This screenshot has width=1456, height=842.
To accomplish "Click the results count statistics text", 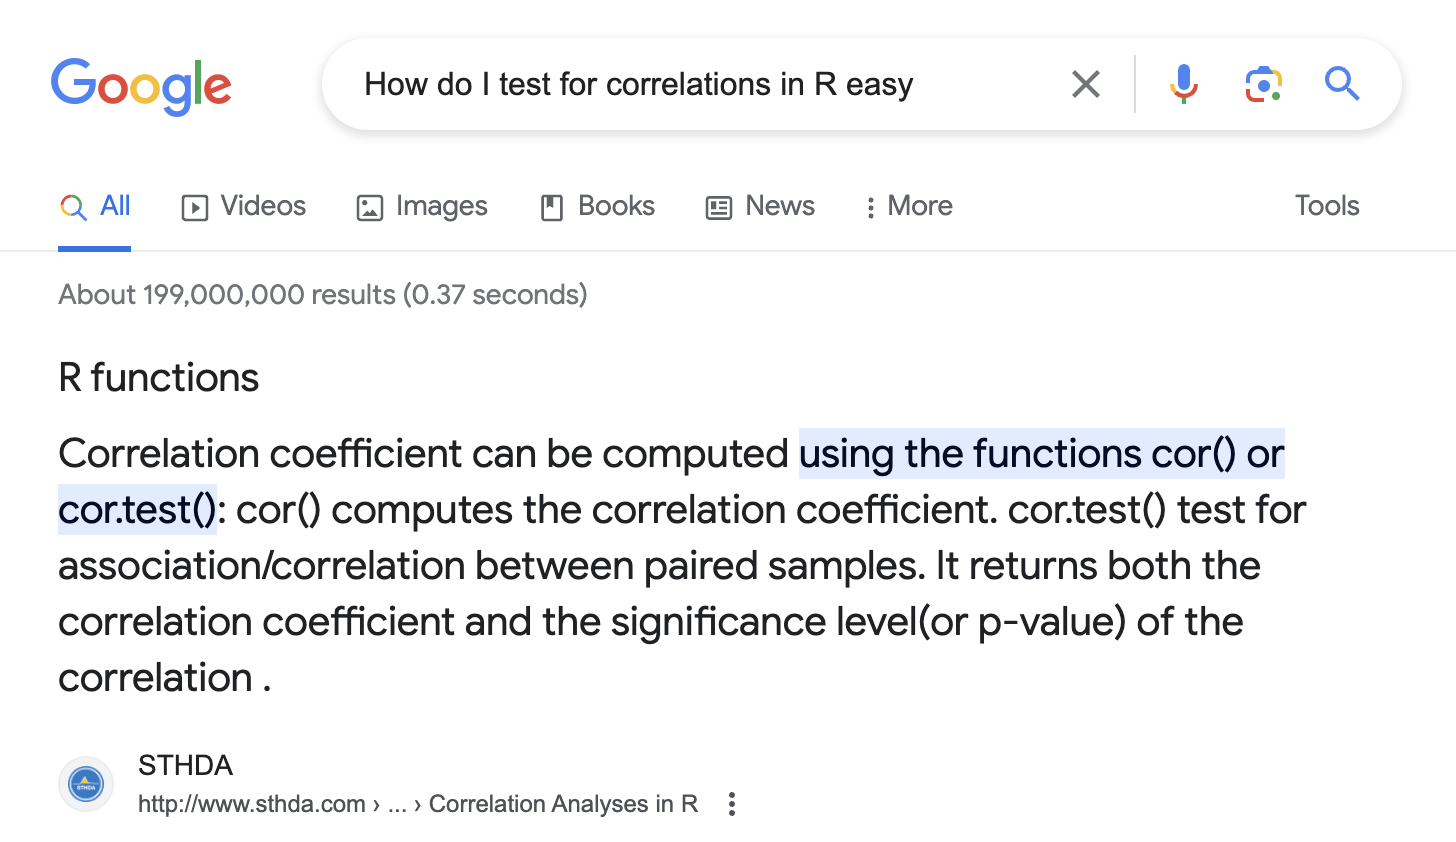I will [323, 295].
